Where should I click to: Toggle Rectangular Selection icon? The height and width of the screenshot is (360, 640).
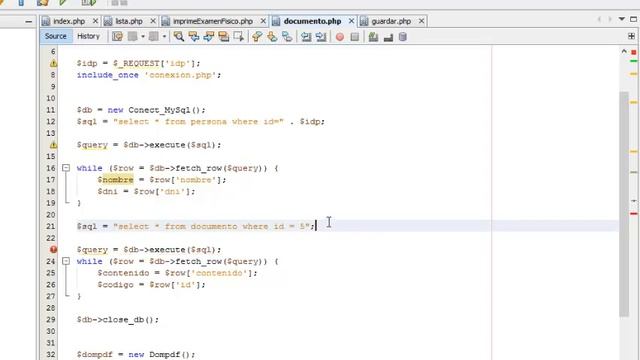pyautogui.click(x=238, y=37)
